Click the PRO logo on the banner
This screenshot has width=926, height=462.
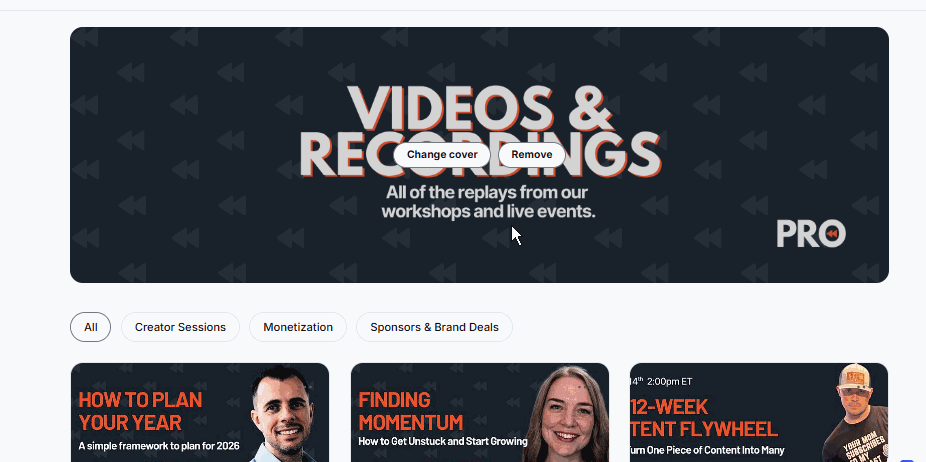pos(811,234)
